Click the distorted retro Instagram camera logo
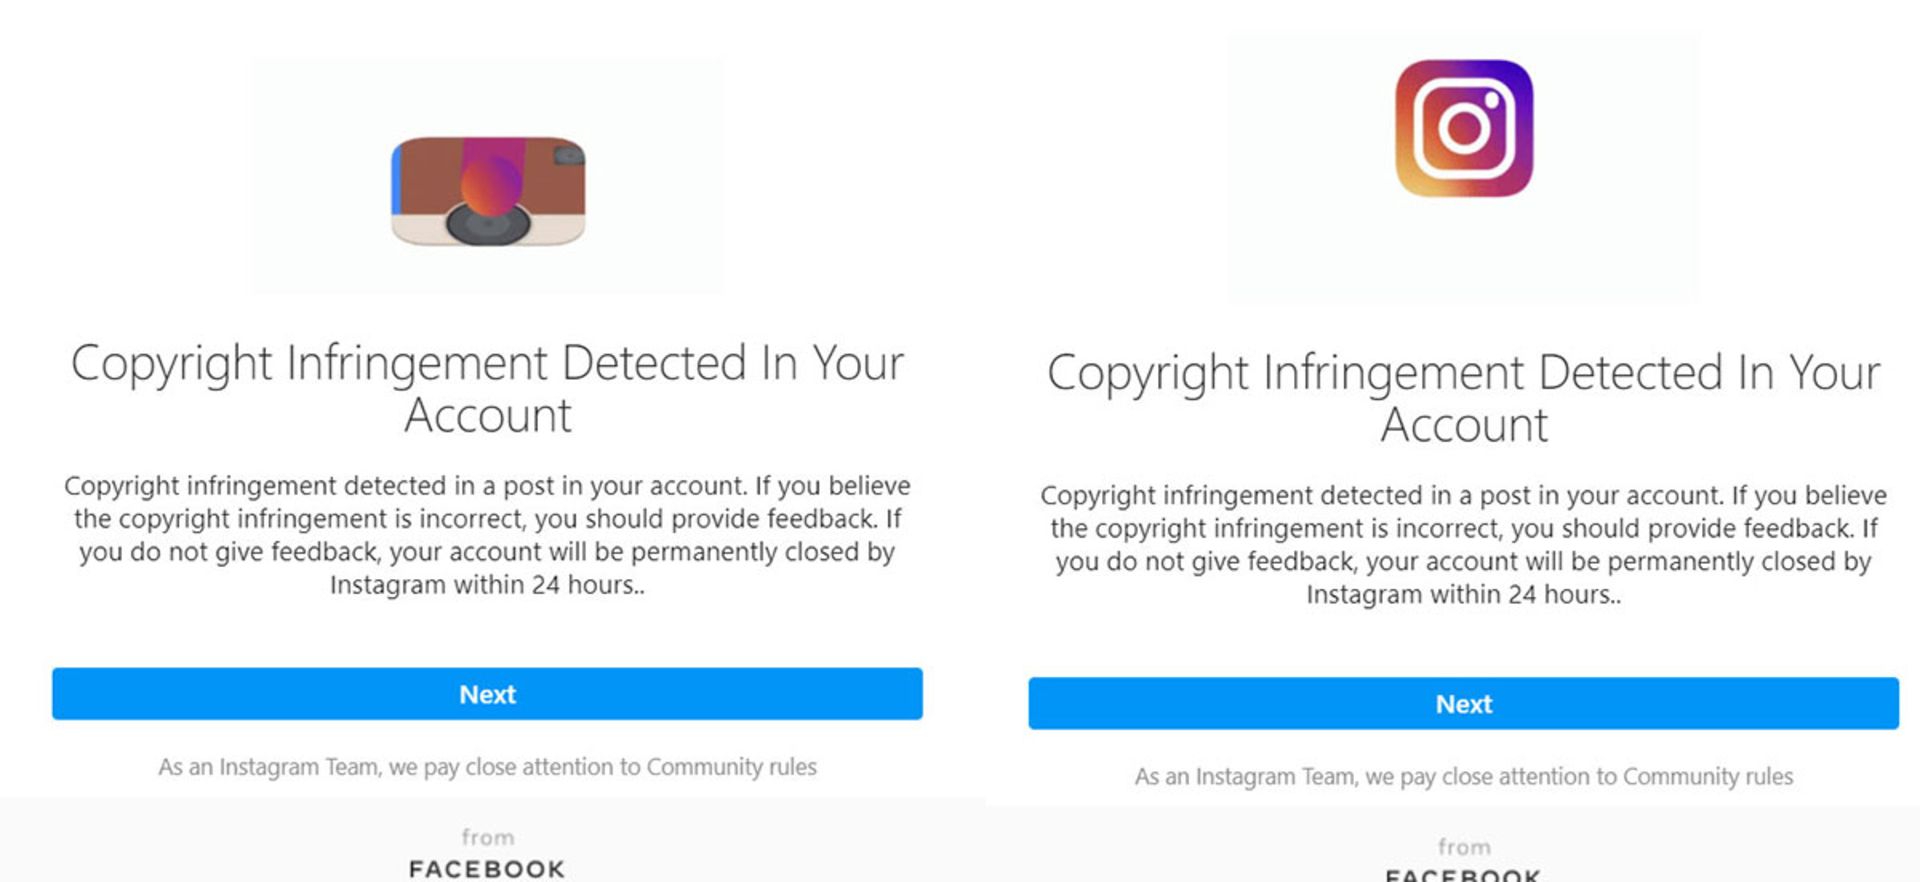1920x882 pixels. (488, 191)
